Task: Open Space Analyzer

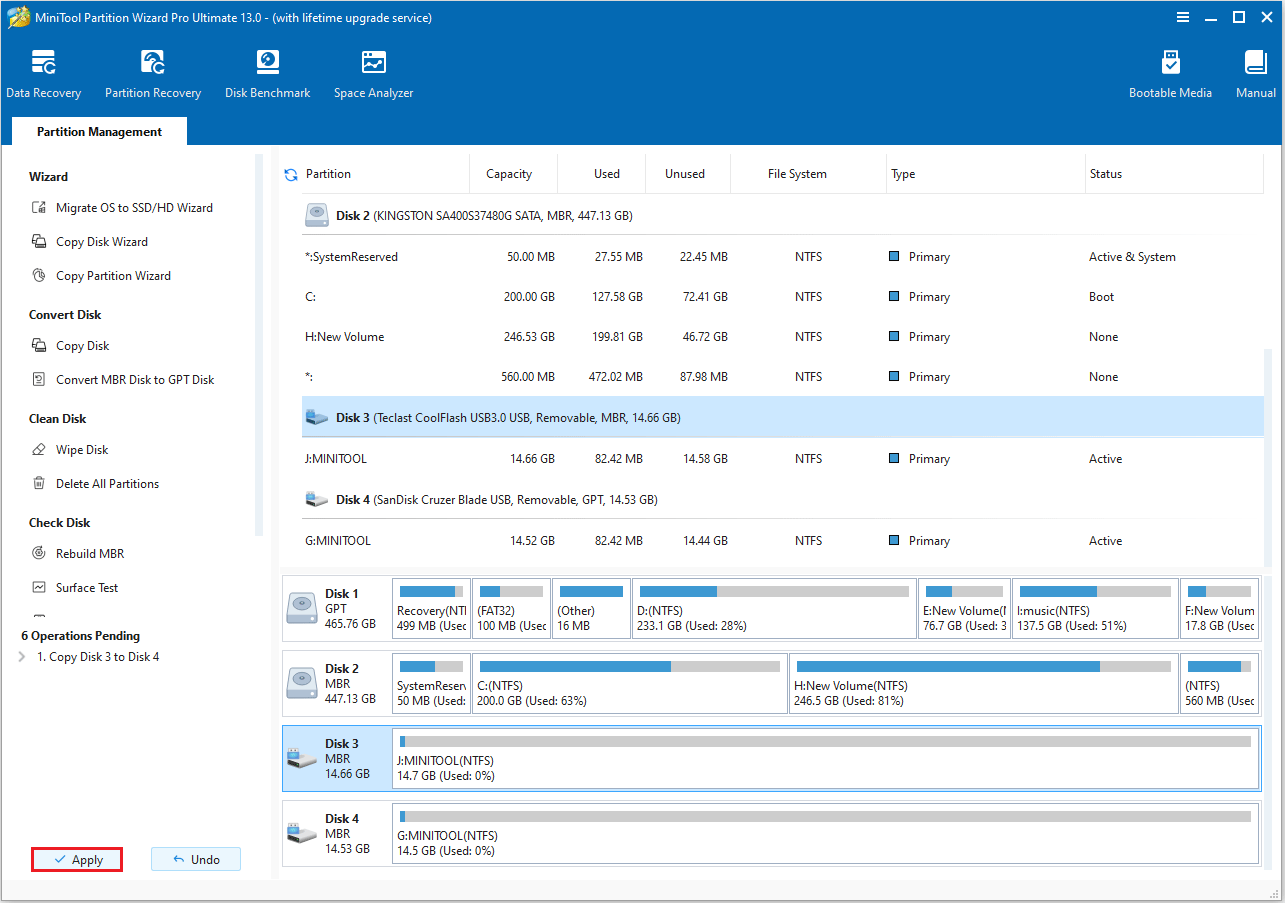Action: pos(373,72)
